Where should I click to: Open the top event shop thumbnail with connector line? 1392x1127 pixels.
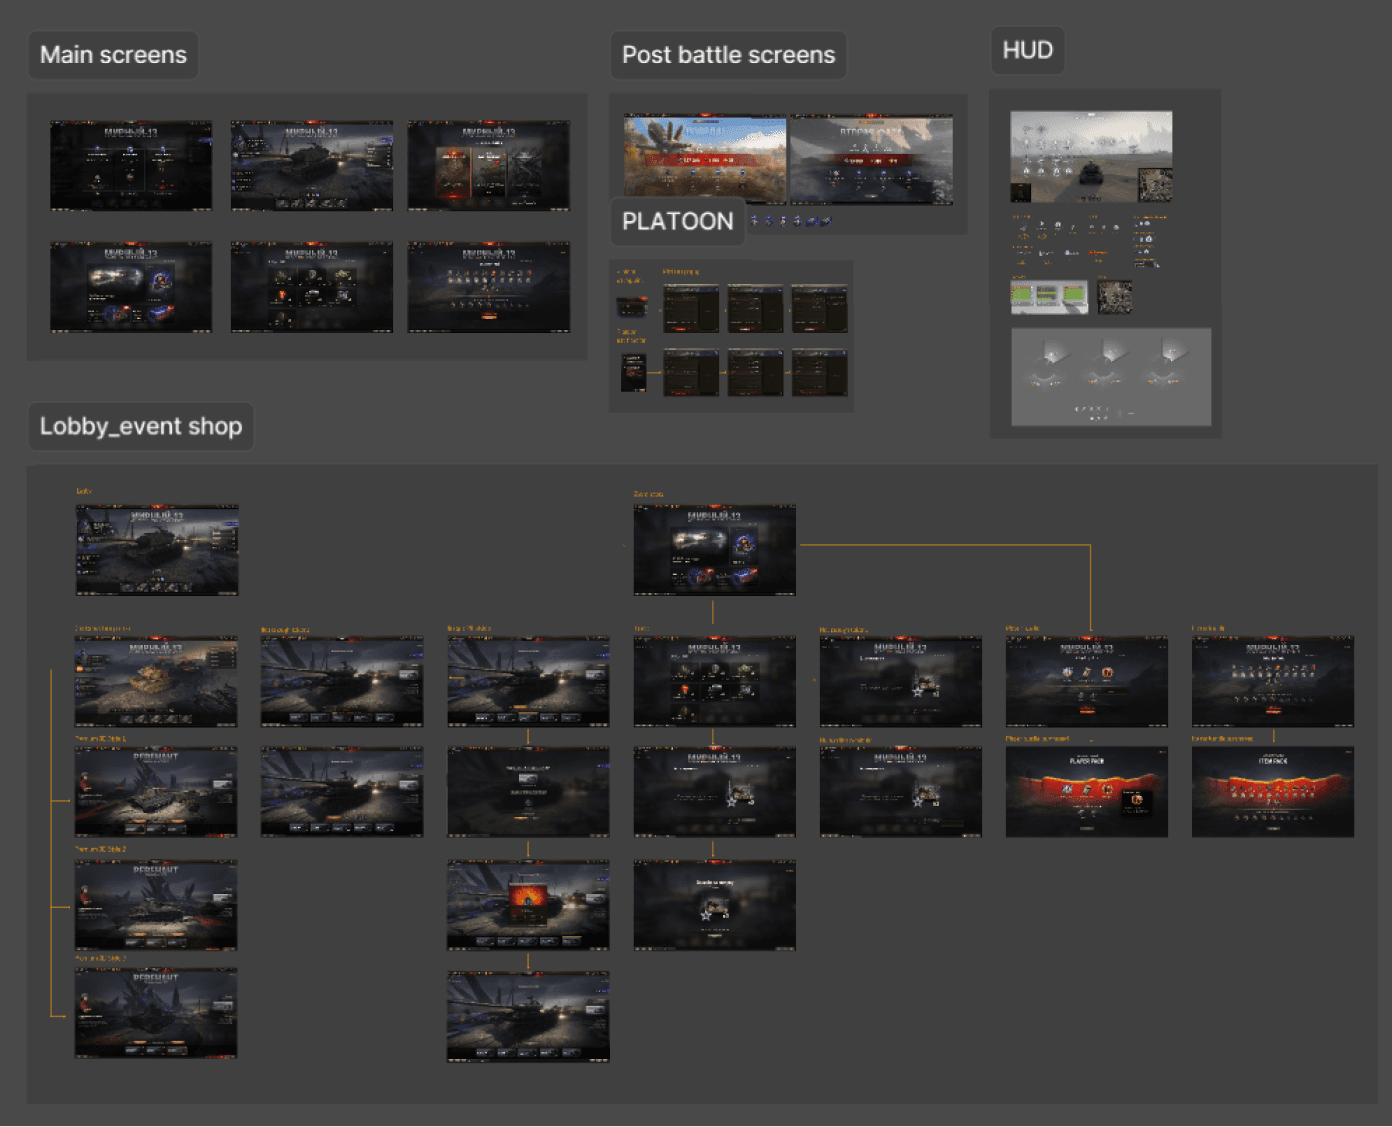point(715,550)
